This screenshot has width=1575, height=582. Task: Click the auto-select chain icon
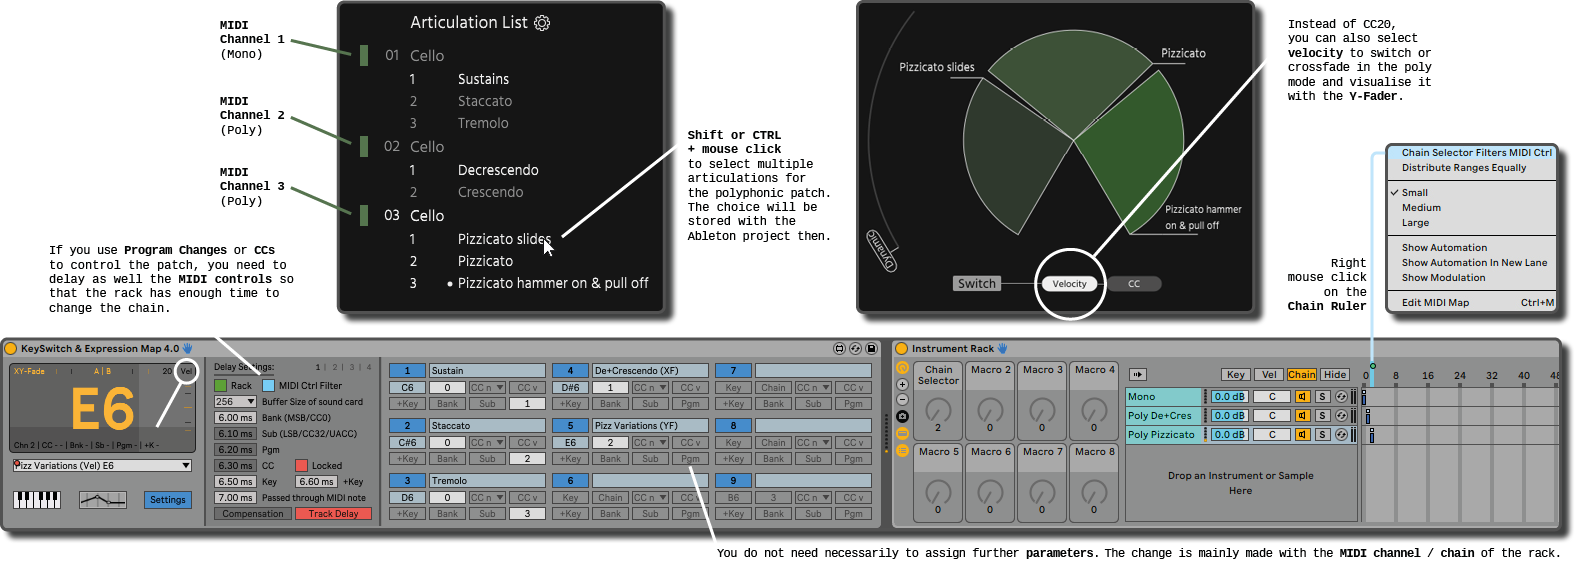coord(1138,375)
